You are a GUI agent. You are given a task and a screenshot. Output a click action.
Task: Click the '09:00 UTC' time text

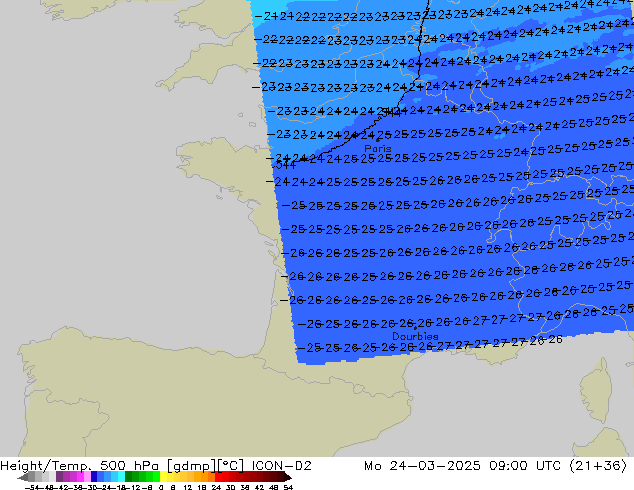click(x=525, y=466)
